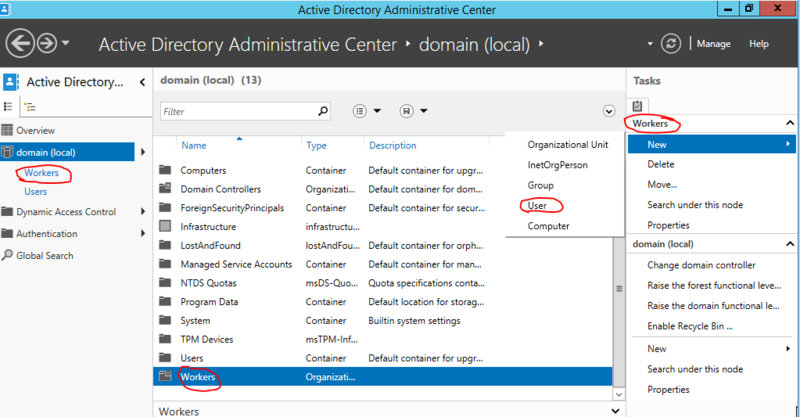The height and width of the screenshot is (417, 800).
Task: Select the System container folder icon
Action: pos(165,320)
